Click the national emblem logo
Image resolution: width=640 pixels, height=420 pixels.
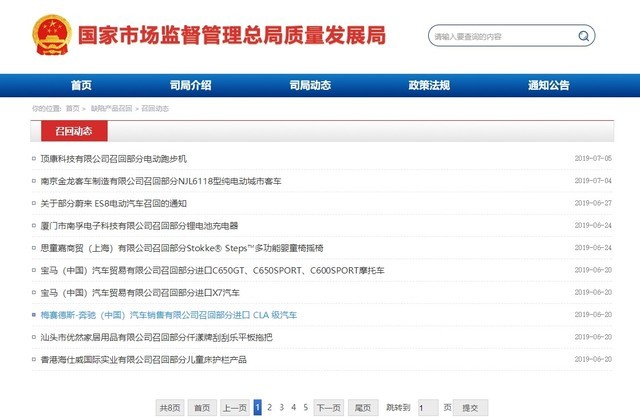[52, 35]
